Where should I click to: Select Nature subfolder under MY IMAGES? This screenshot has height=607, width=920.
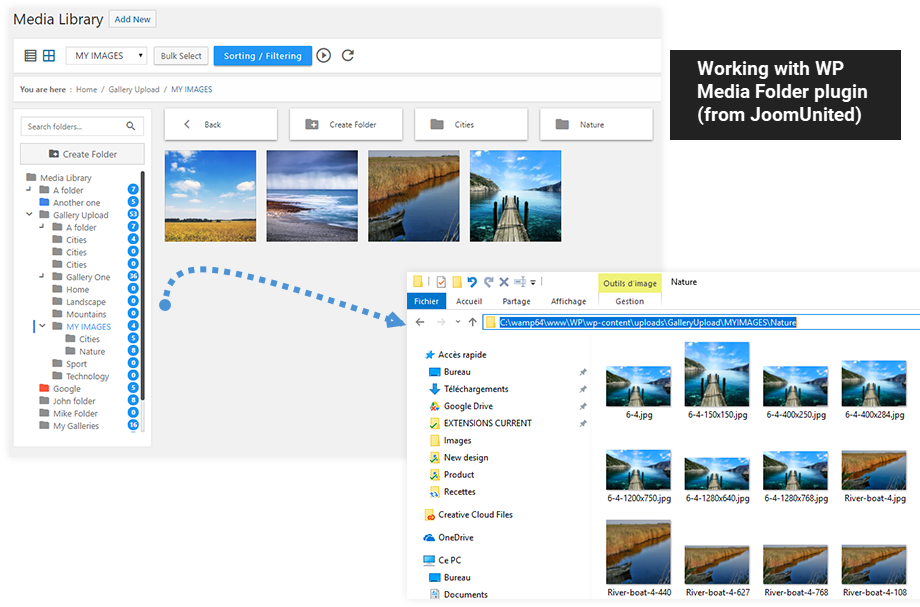click(x=92, y=352)
